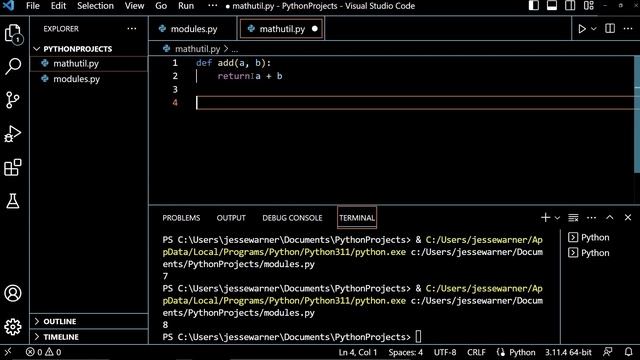Open the View menu
This screenshot has height=360, width=640.
pos(134,6)
